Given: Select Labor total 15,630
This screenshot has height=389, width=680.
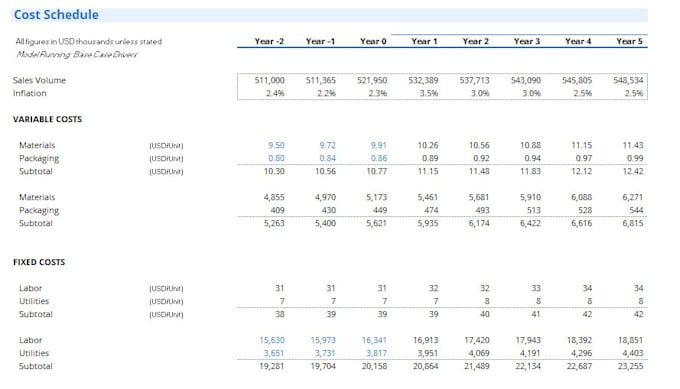Looking at the screenshot, I should click(x=272, y=340).
